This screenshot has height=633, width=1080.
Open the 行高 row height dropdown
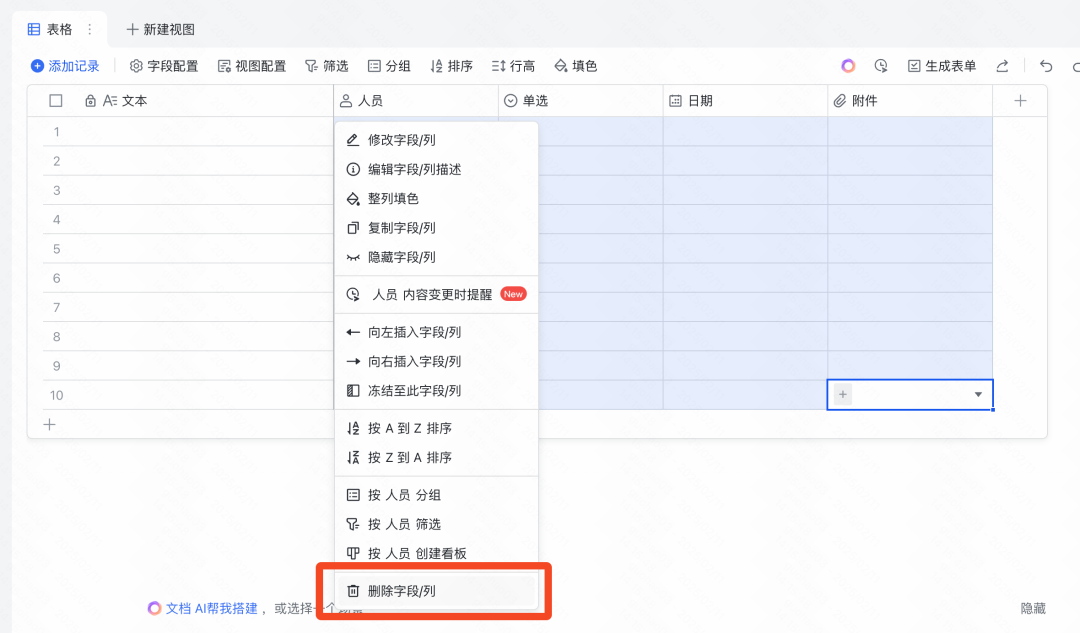click(513, 66)
